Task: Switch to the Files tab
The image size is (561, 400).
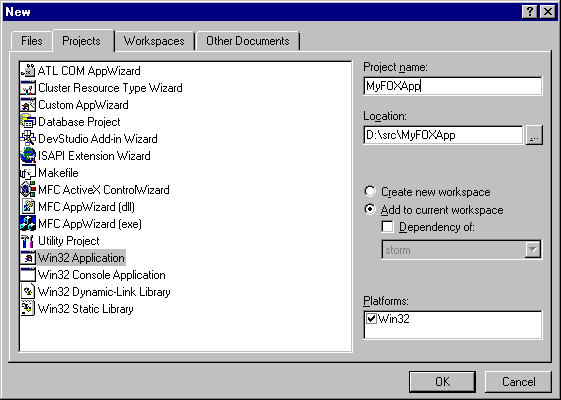Action: point(31,41)
